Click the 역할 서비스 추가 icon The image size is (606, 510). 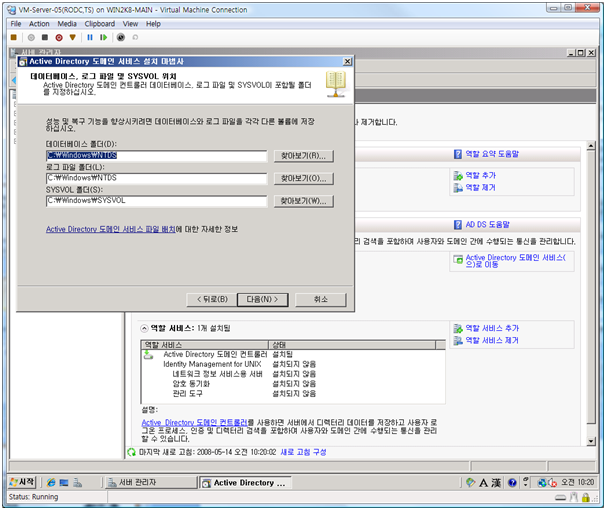[458, 329]
